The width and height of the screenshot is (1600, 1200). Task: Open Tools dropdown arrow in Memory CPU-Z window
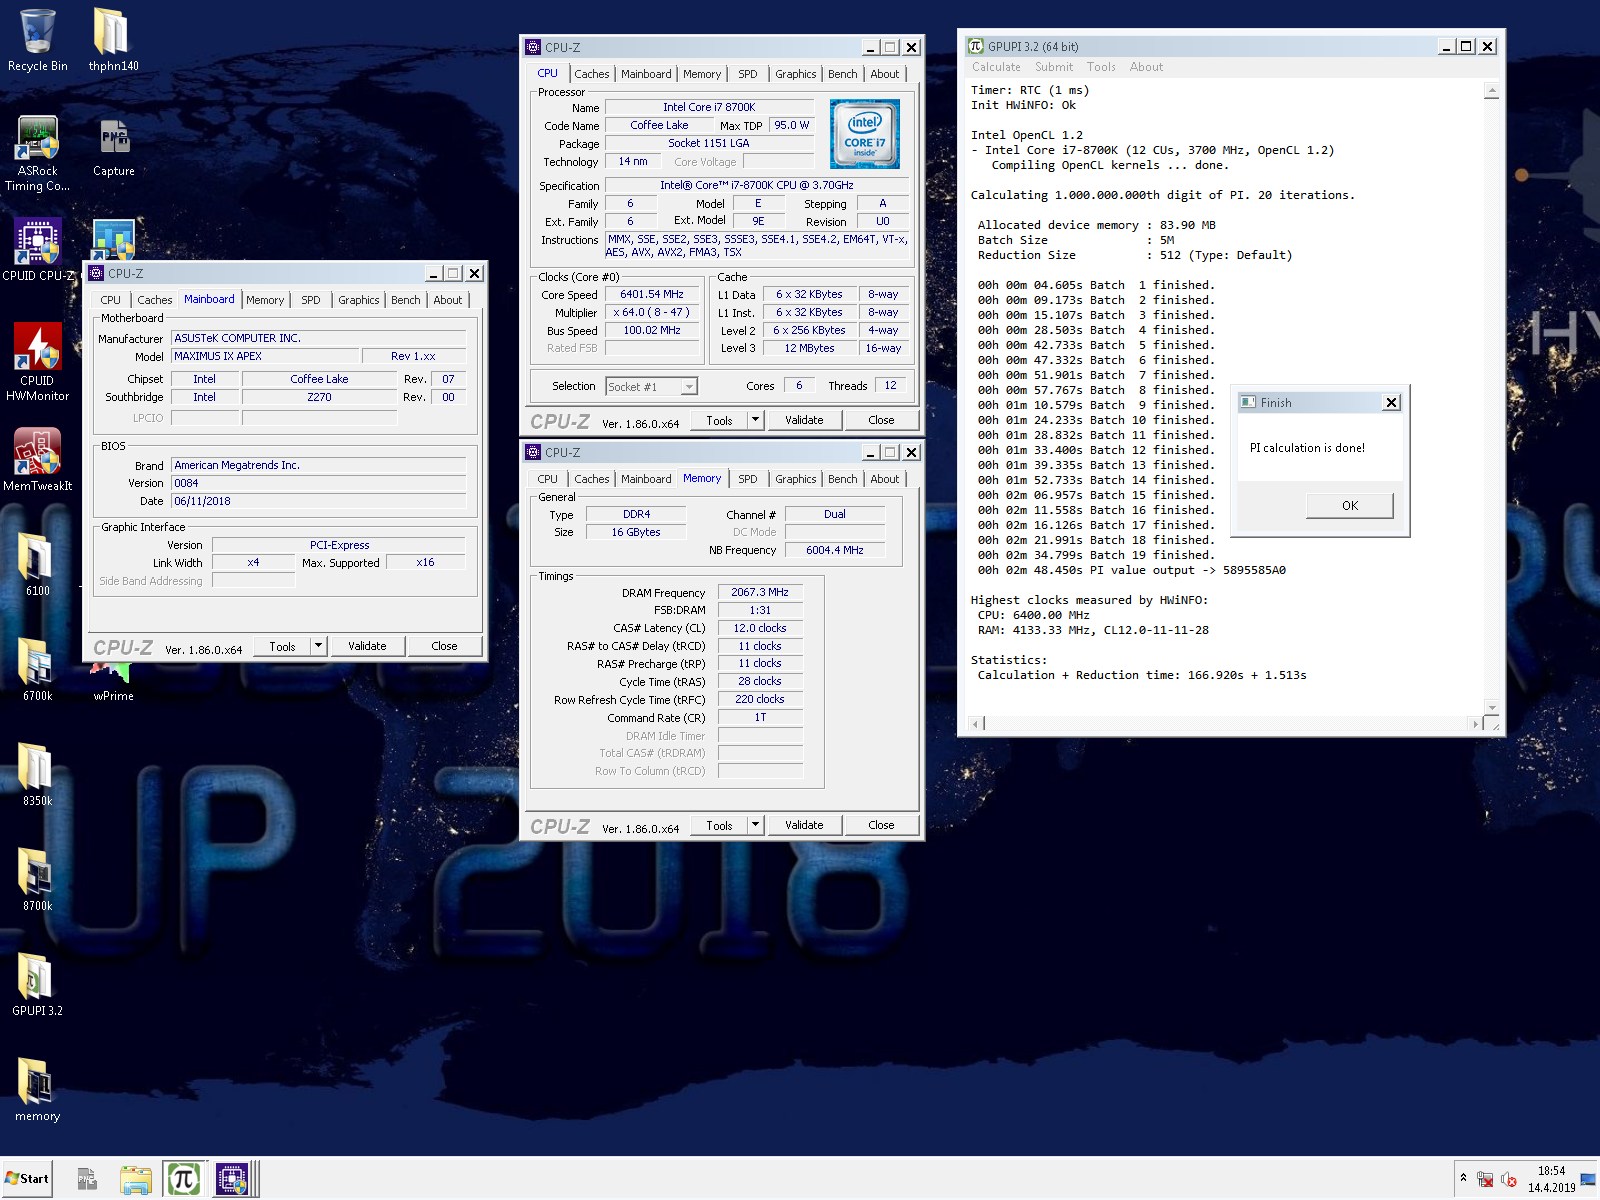(x=756, y=825)
